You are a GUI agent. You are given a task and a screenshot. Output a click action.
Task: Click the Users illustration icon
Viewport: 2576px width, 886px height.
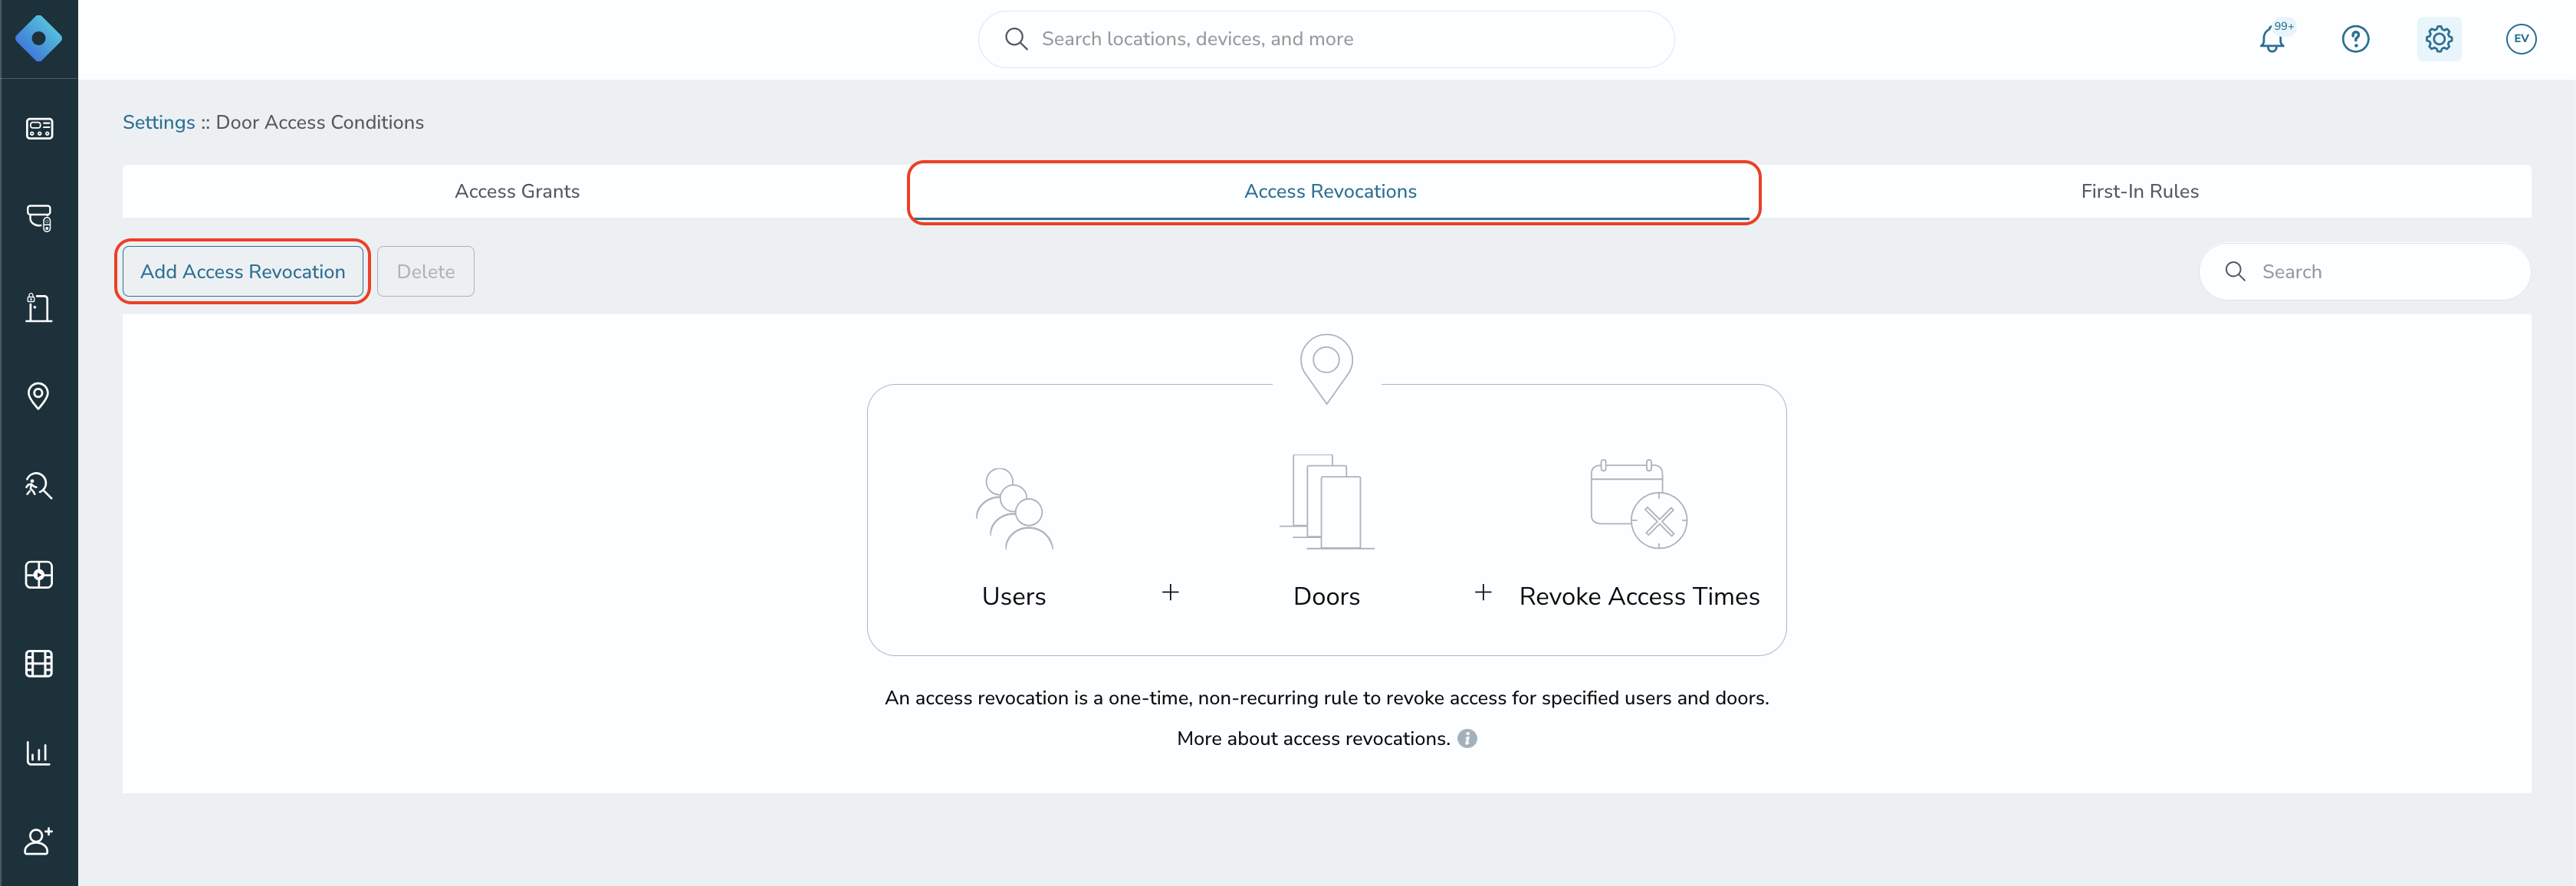(1014, 509)
